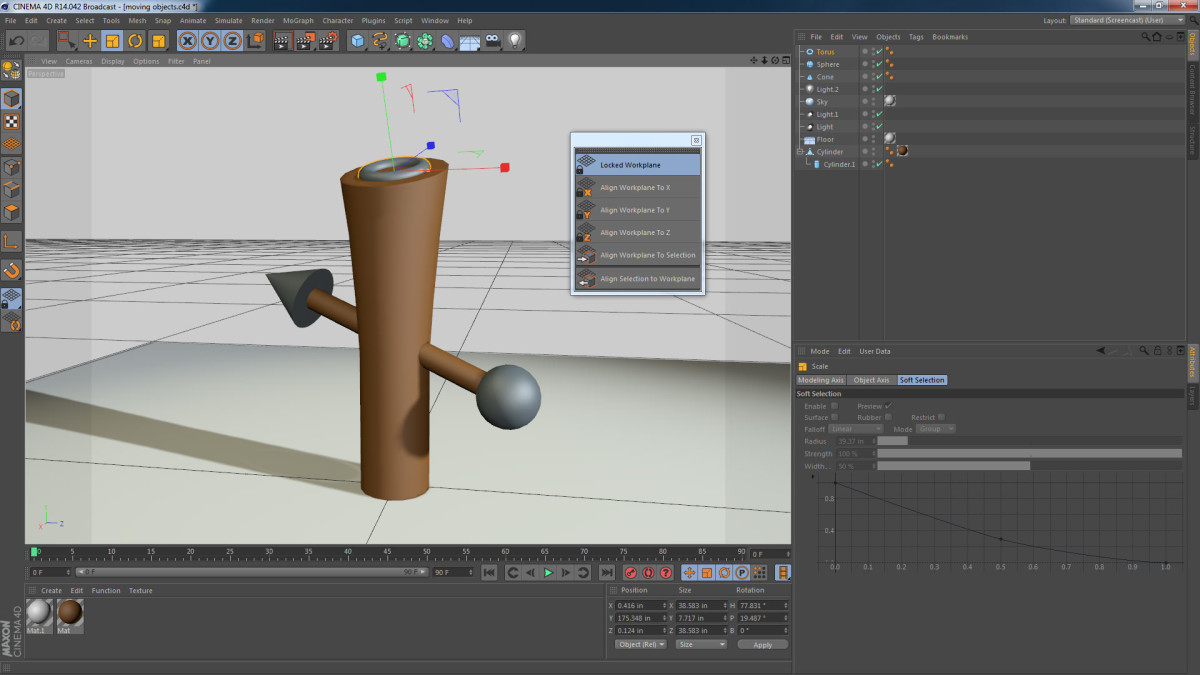
Task: Open the Falloff Linear dropdown
Action: (x=854, y=429)
